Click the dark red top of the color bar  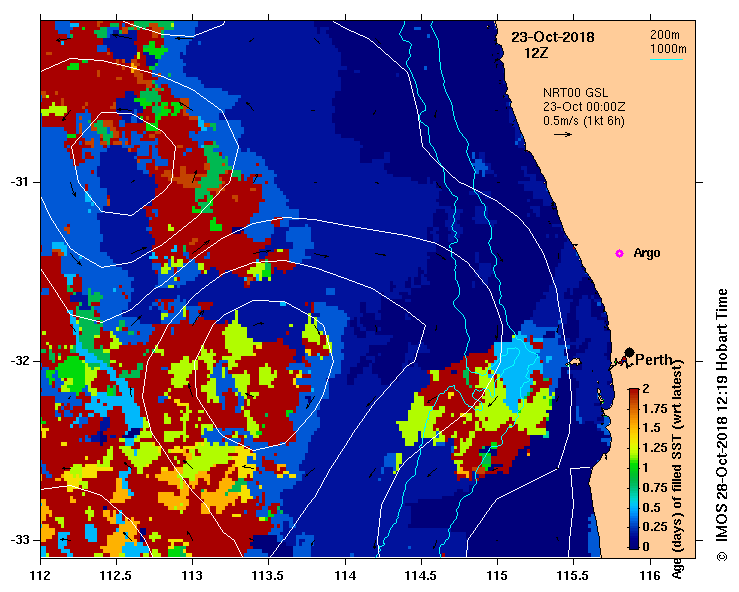[633, 393]
